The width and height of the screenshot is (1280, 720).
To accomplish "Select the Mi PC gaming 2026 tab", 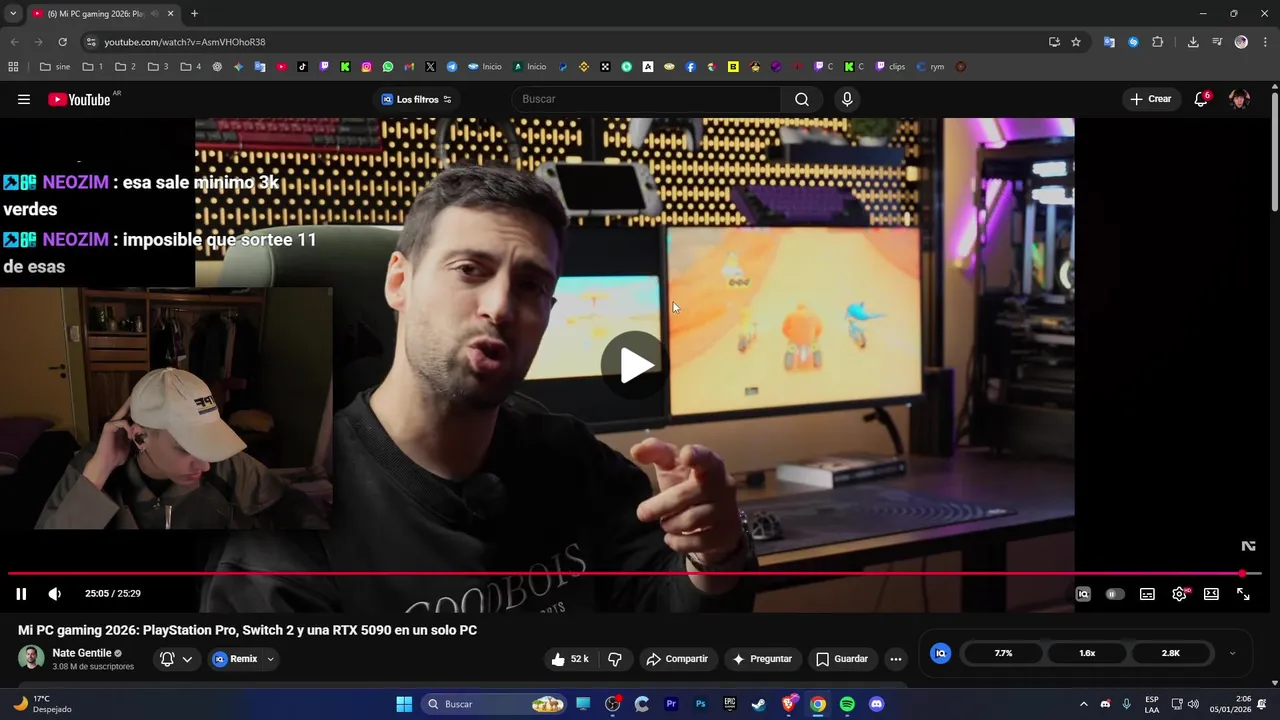I will tap(103, 13).
